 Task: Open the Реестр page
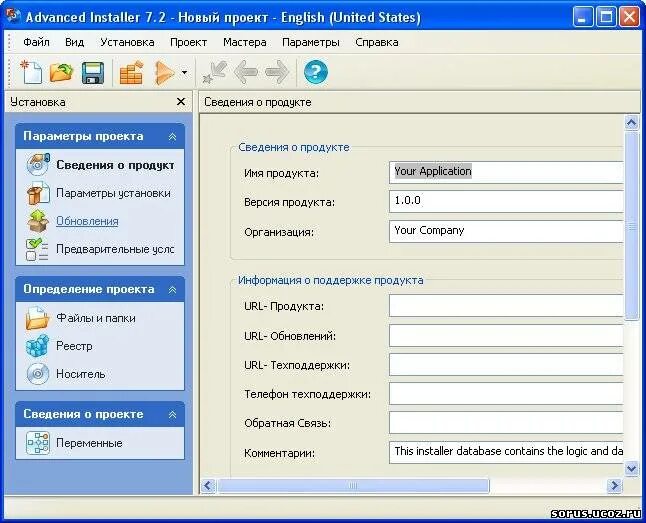coord(74,346)
